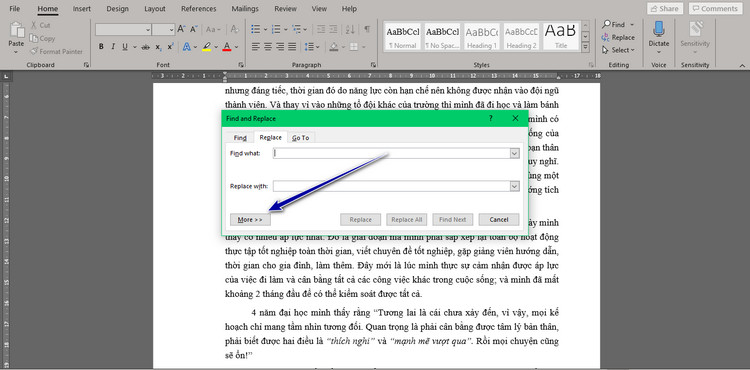Open the font size combo box

click(164, 30)
